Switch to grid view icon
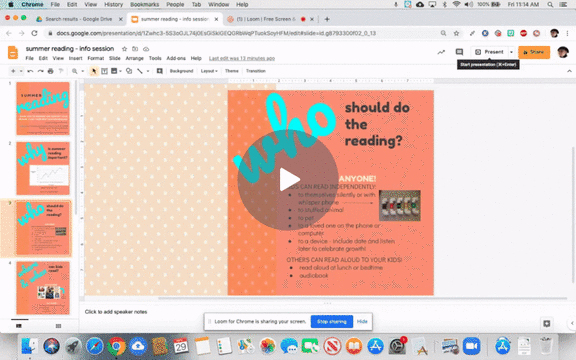The width and height of the screenshot is (576, 360). point(58,326)
